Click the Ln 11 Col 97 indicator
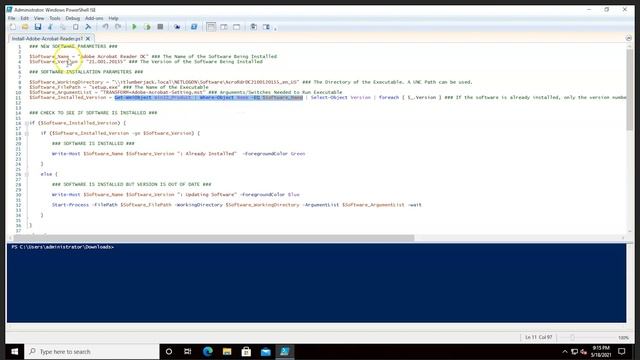 click(x=538, y=337)
